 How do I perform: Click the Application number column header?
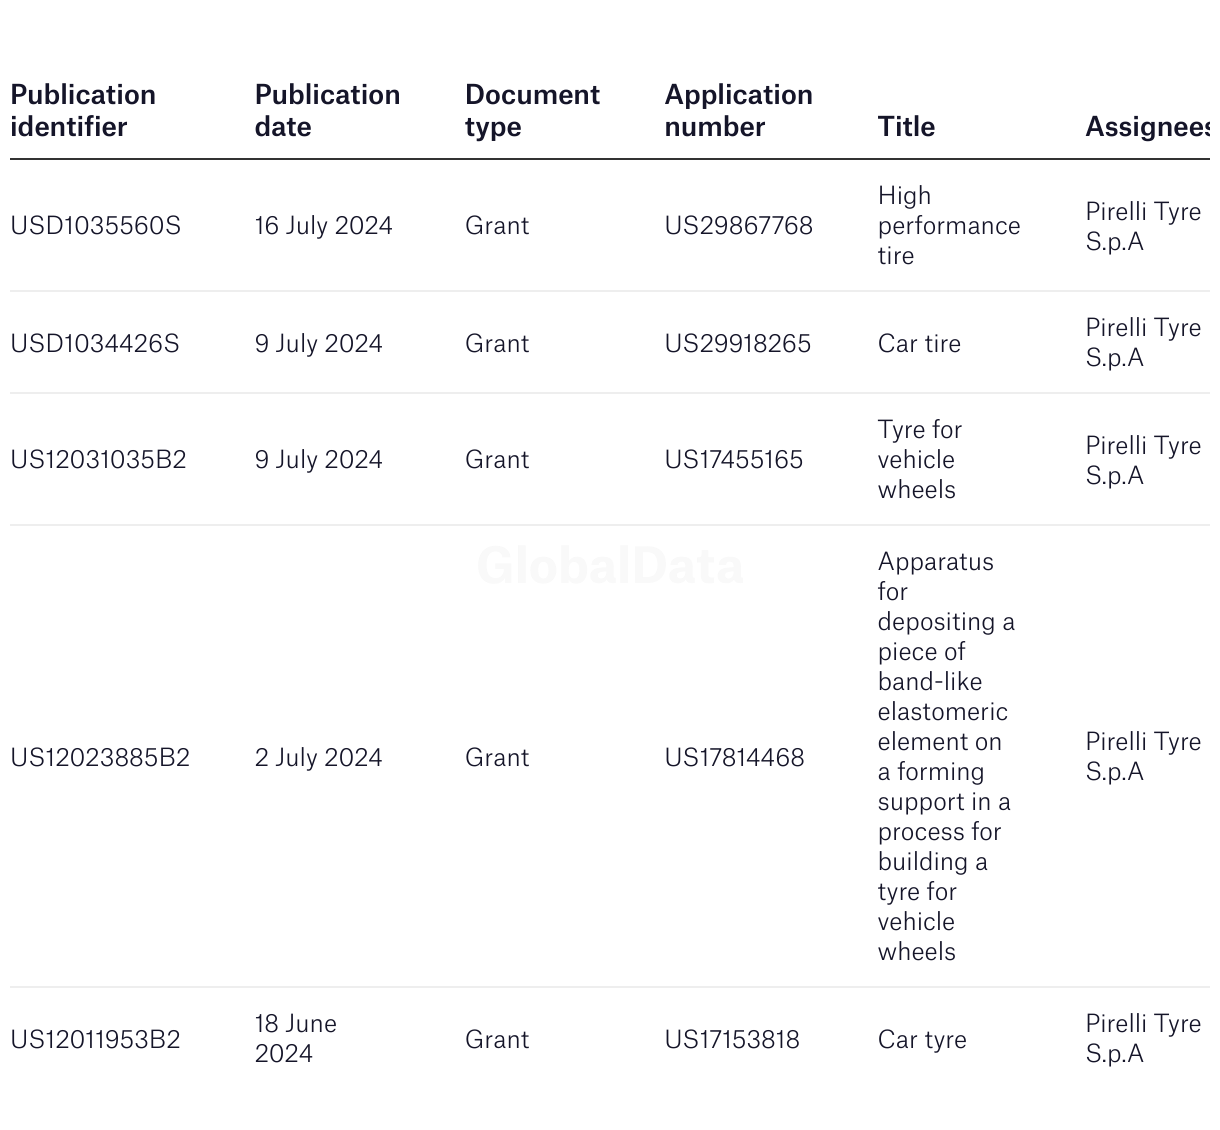pos(738,111)
